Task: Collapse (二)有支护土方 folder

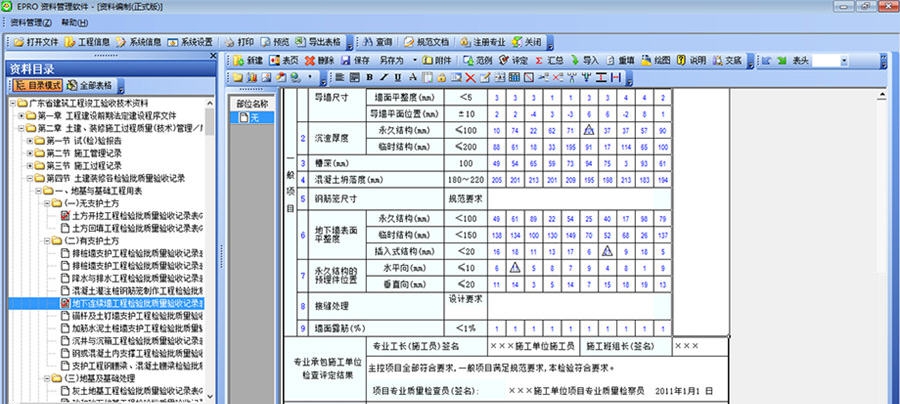Action: (48, 241)
